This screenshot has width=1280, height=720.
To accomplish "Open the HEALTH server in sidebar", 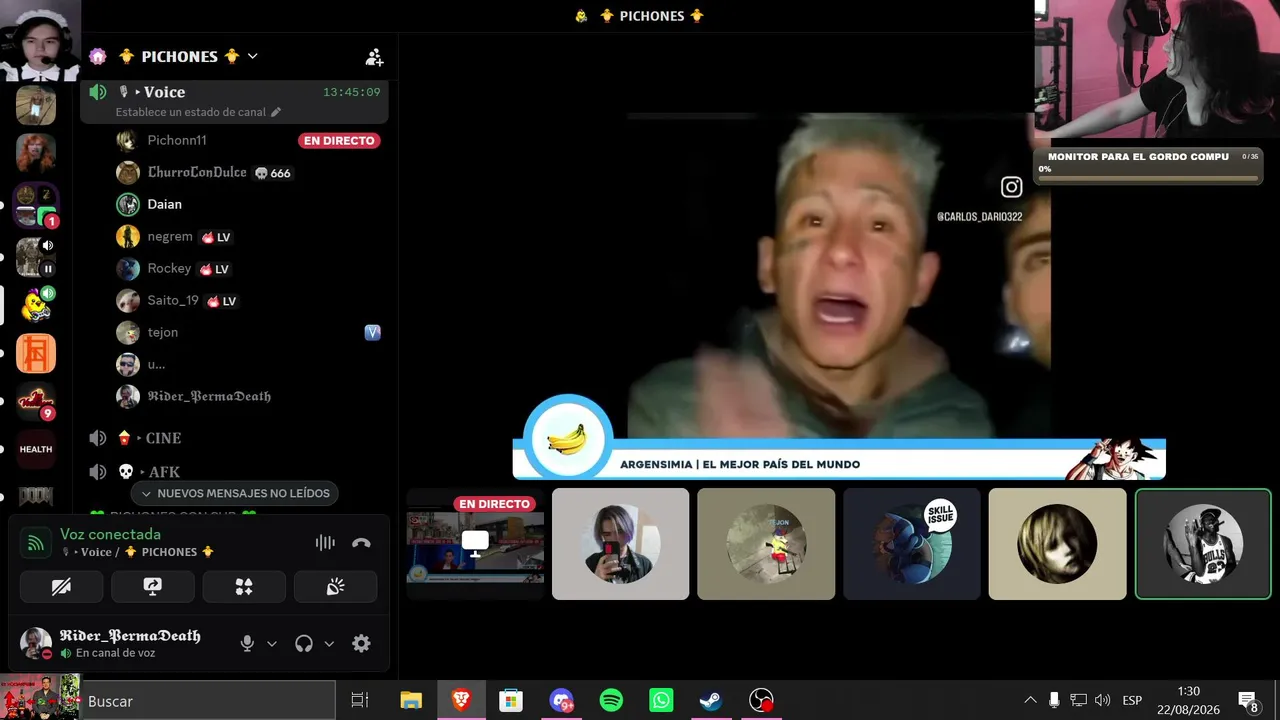I will coord(36,449).
